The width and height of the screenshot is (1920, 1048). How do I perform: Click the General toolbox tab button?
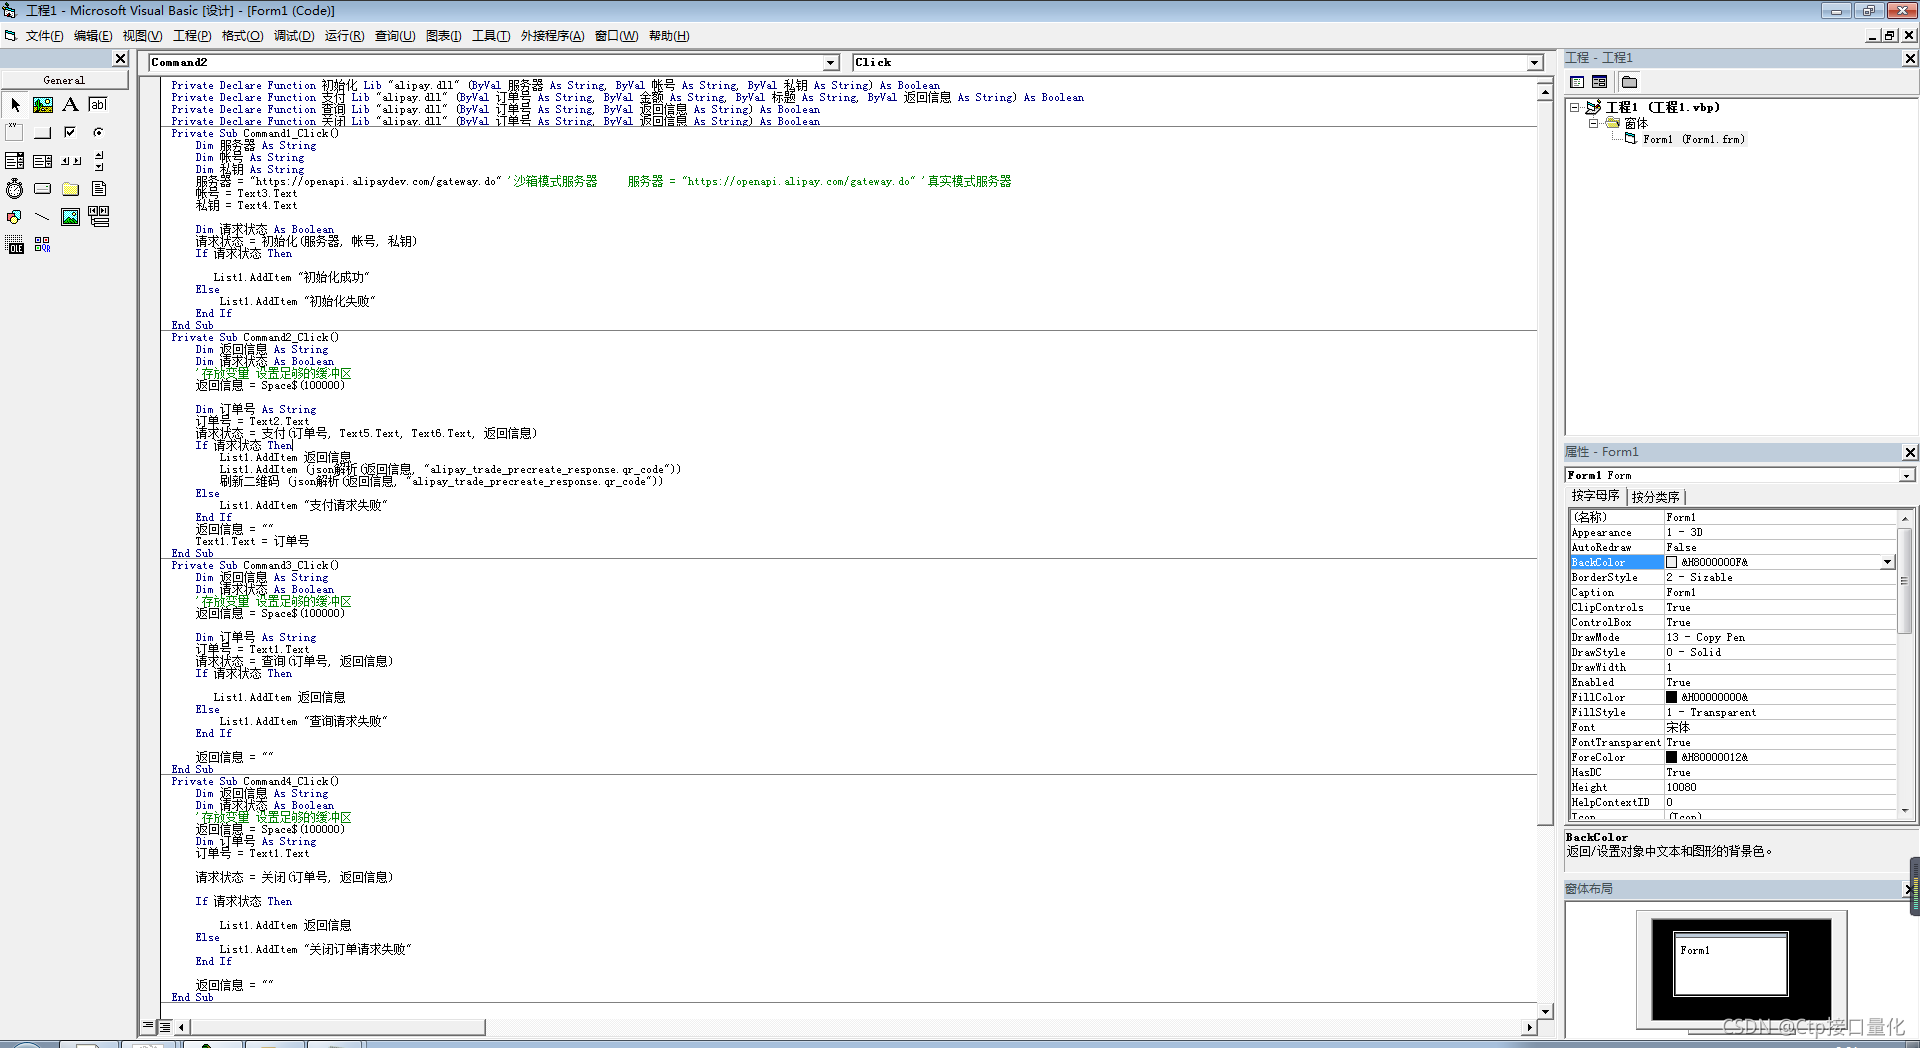(x=64, y=80)
